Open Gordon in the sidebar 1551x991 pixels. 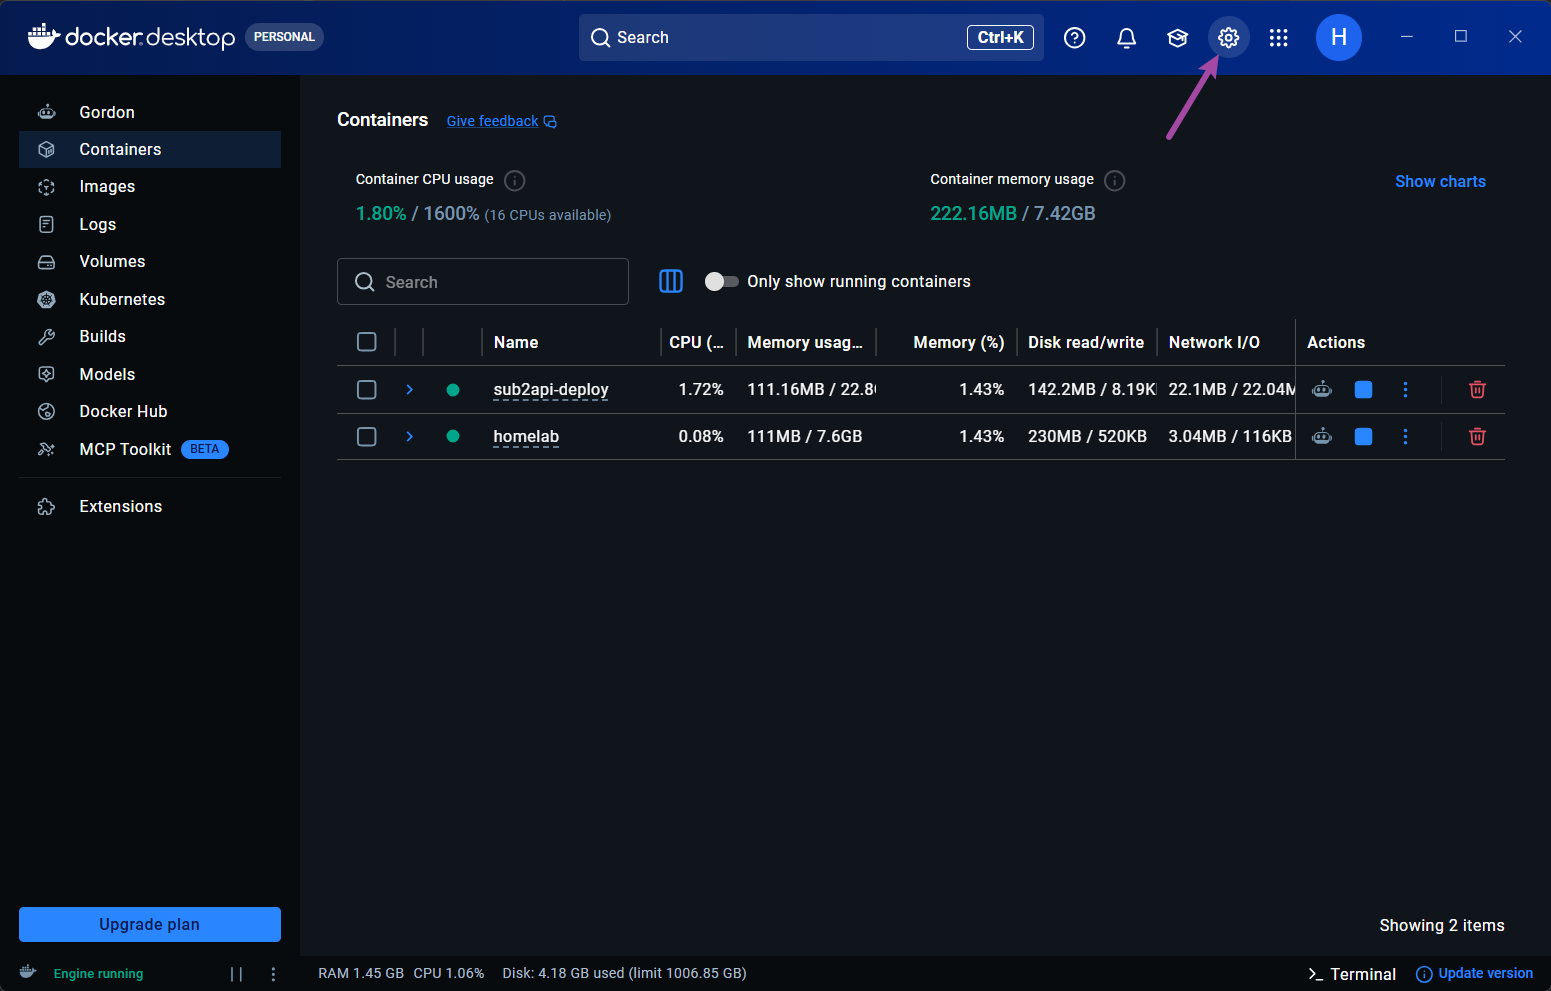150,112
